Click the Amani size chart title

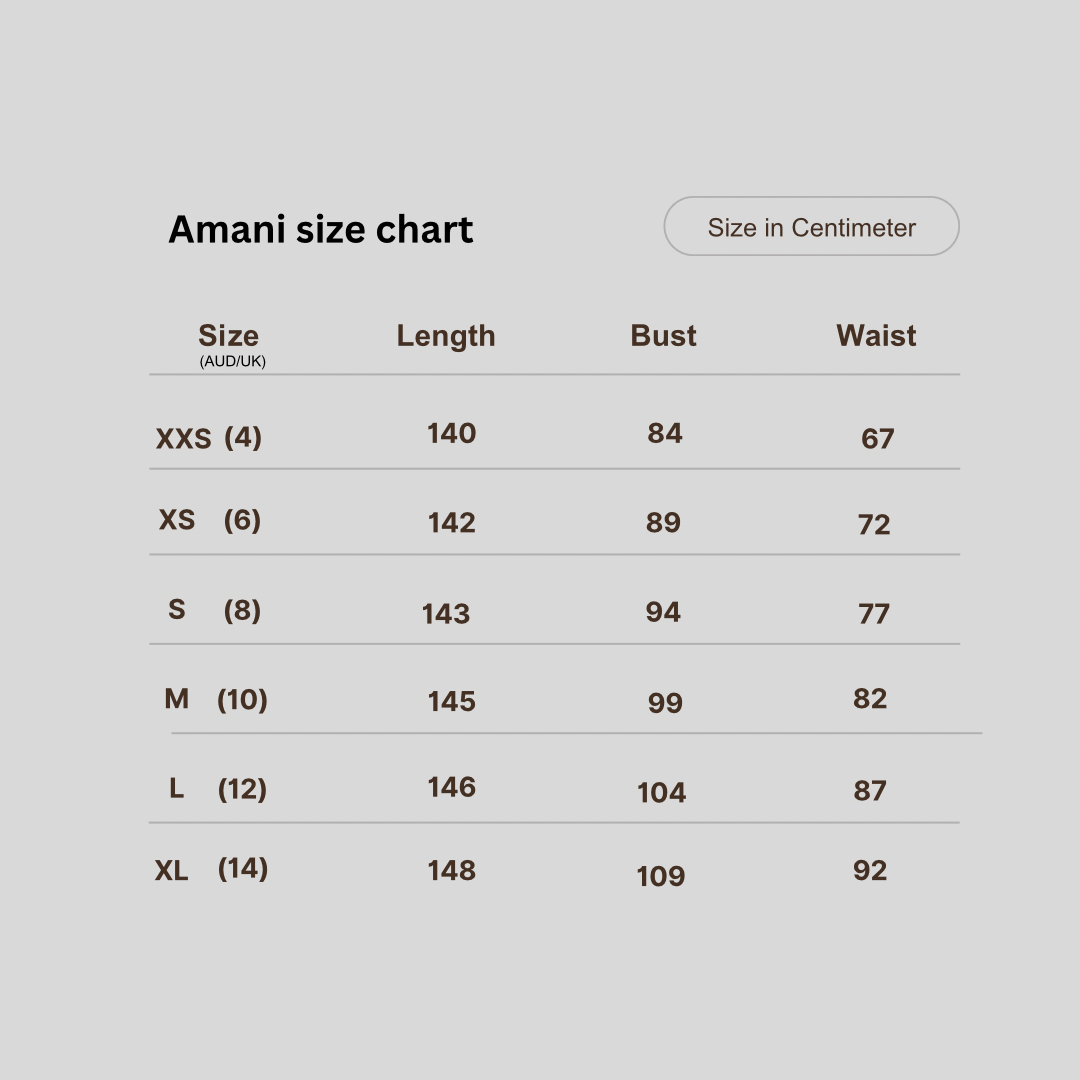(320, 230)
